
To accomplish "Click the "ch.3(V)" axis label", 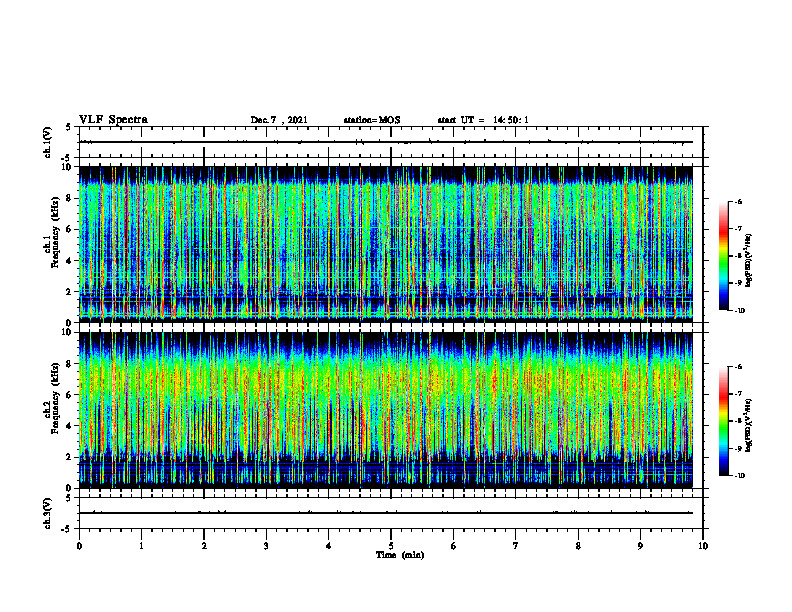I will pyautogui.click(x=47, y=513).
